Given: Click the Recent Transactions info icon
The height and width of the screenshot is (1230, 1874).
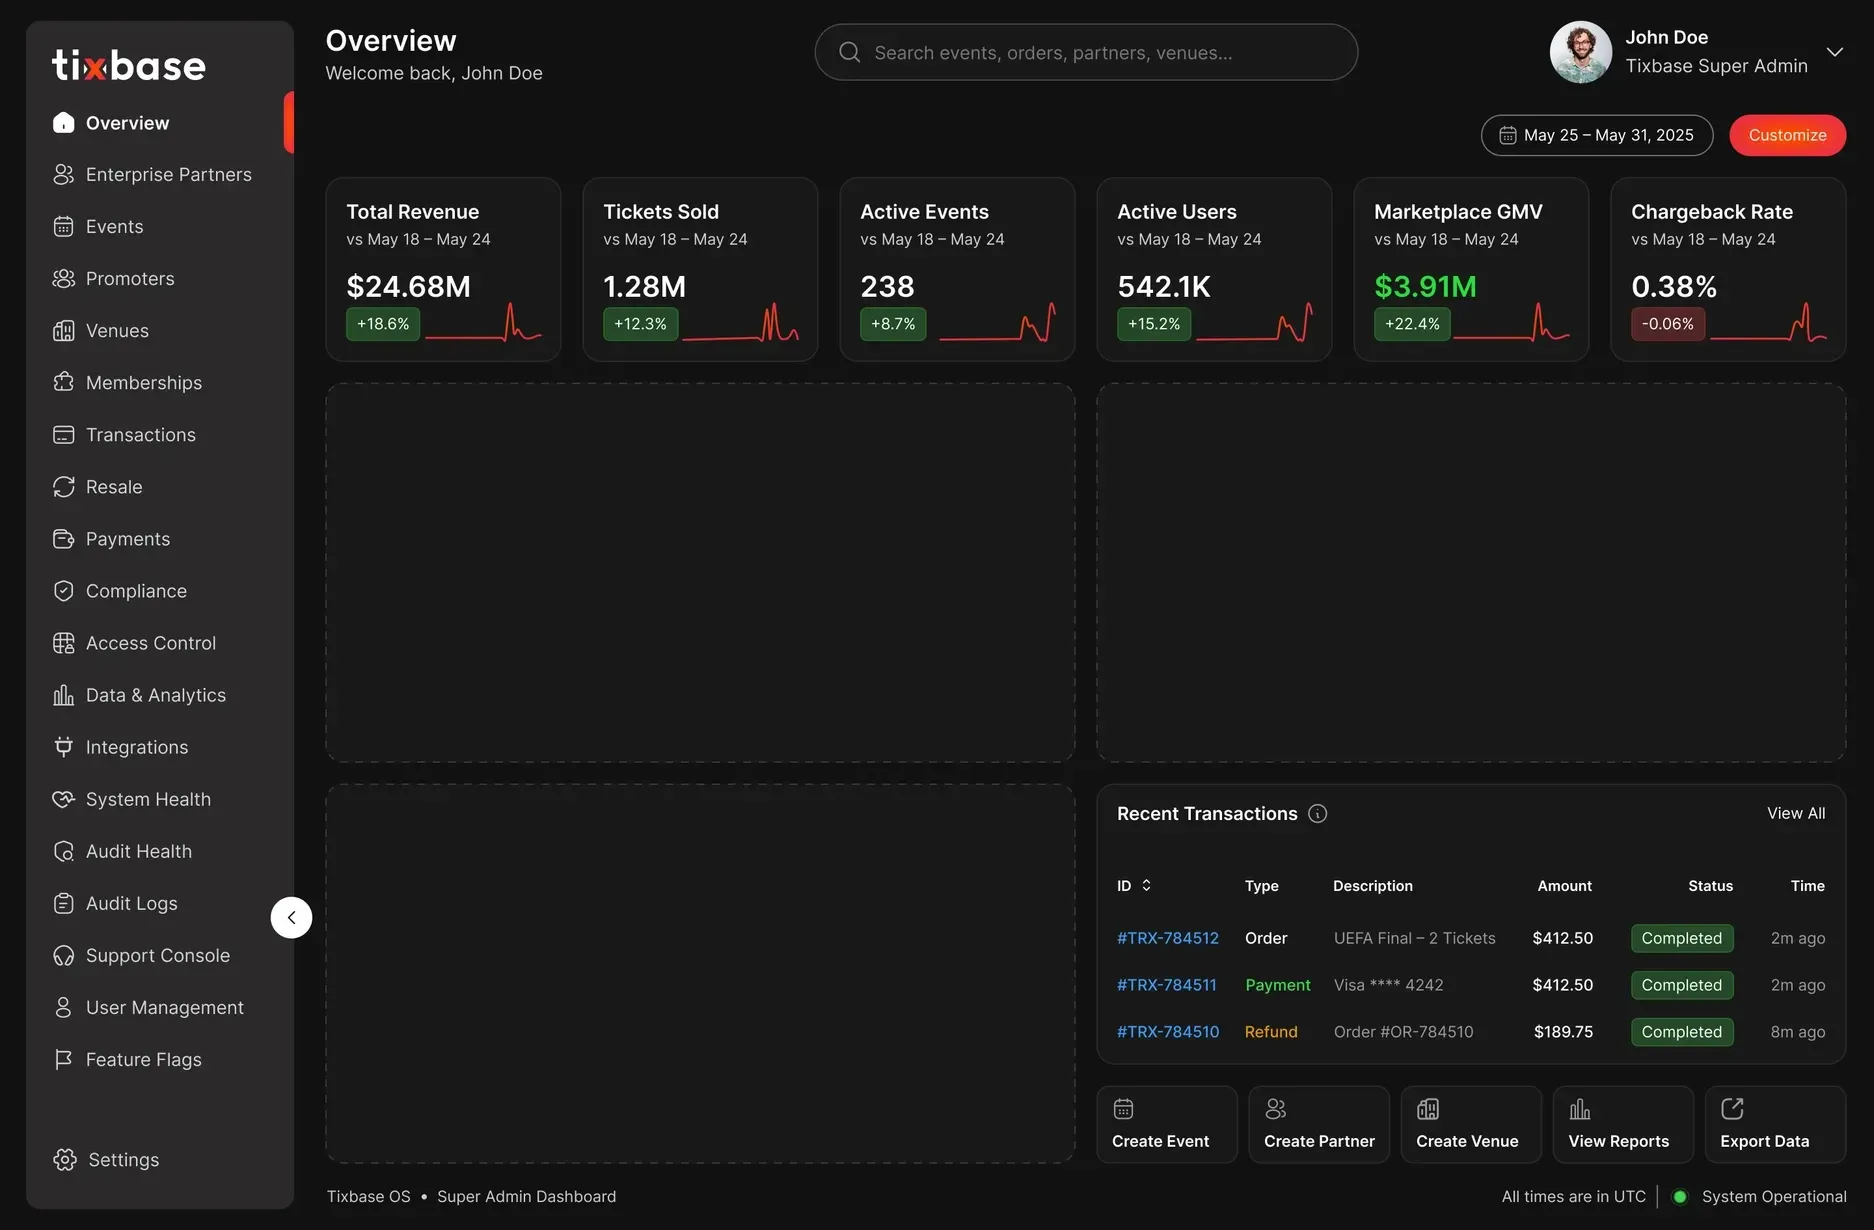Looking at the screenshot, I should point(1318,814).
